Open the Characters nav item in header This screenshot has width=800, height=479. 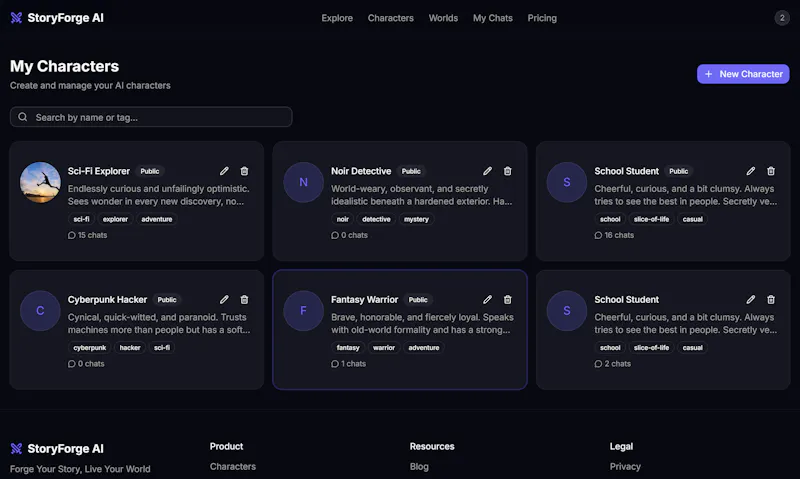coord(391,18)
